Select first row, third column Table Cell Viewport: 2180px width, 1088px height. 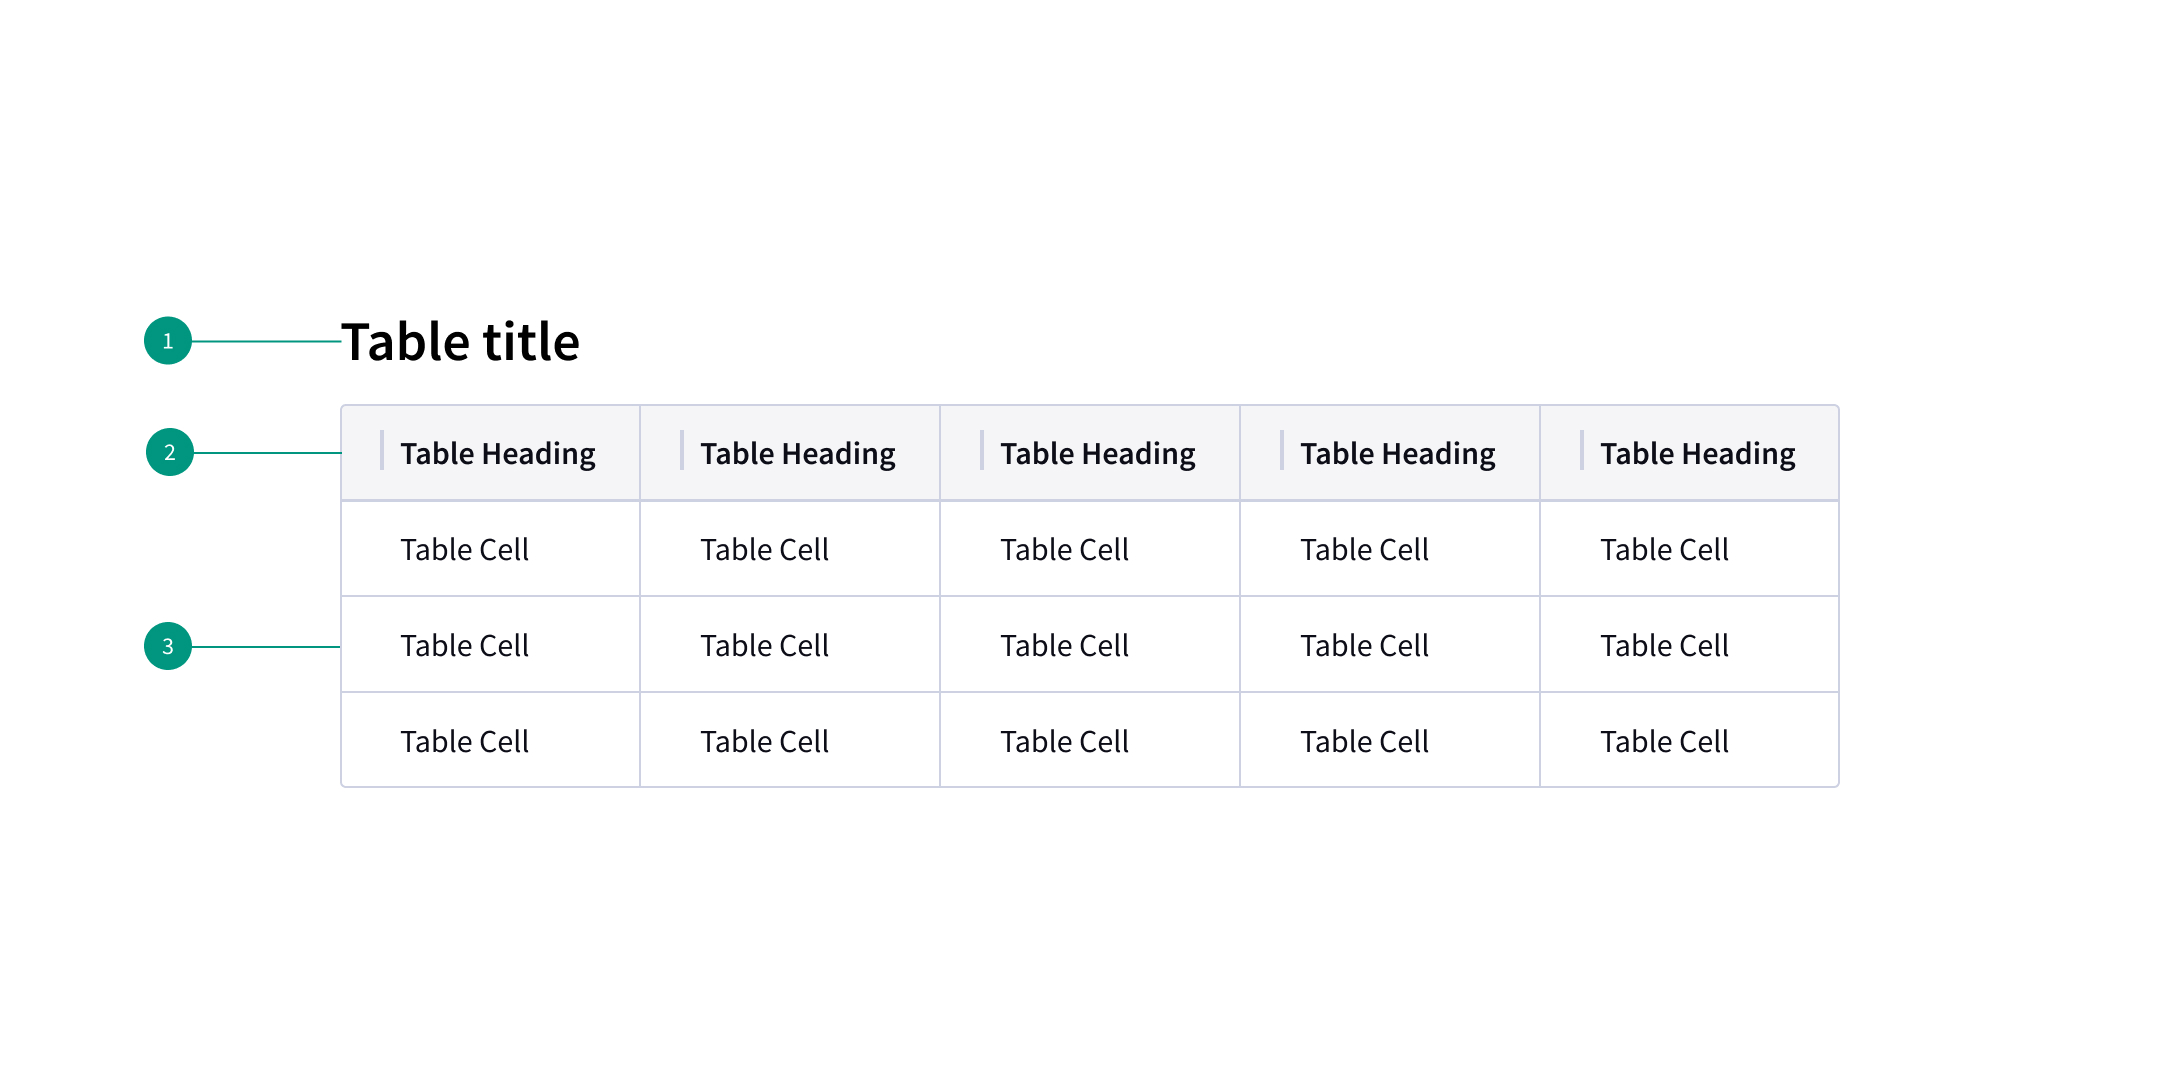(x=1065, y=549)
